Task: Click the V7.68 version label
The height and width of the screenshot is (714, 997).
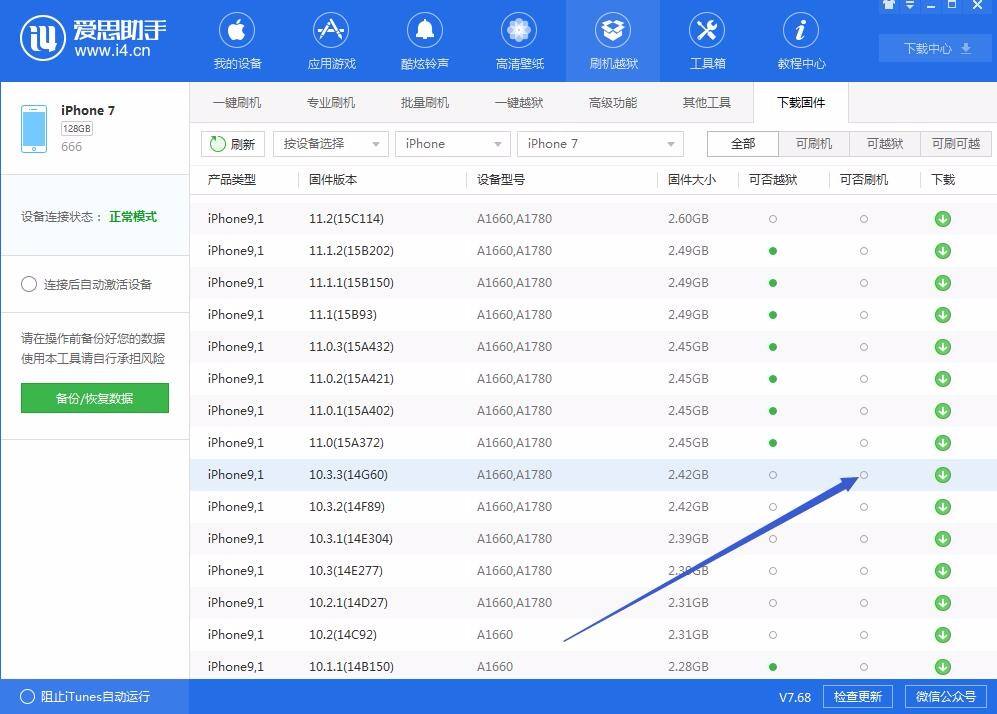Action: [x=795, y=697]
